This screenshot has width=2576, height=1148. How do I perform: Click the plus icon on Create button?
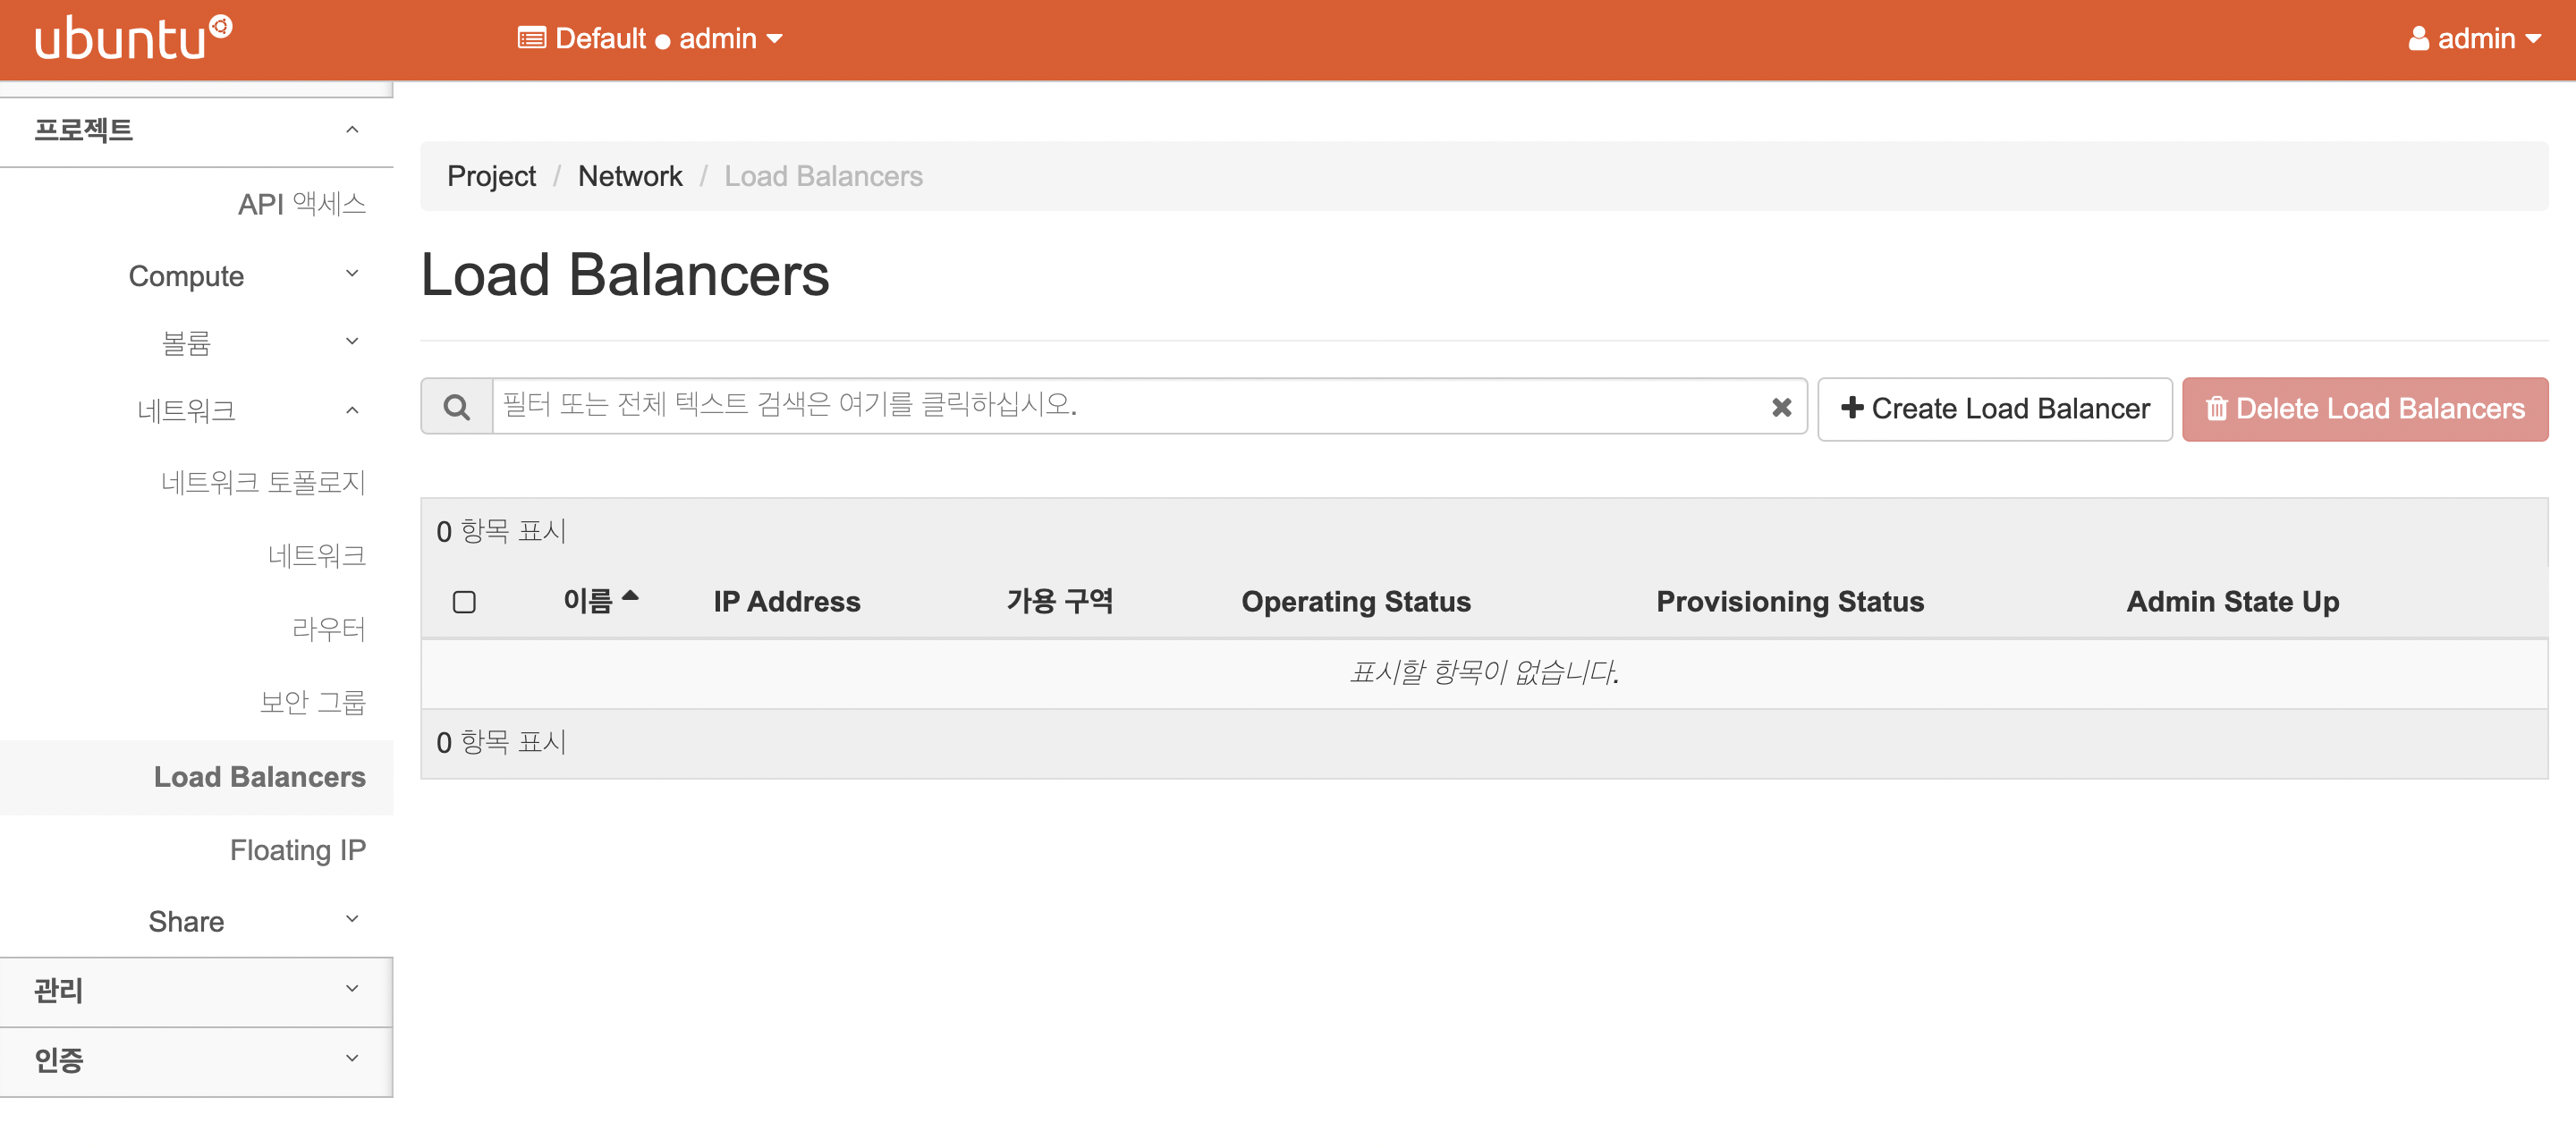pos(1851,407)
